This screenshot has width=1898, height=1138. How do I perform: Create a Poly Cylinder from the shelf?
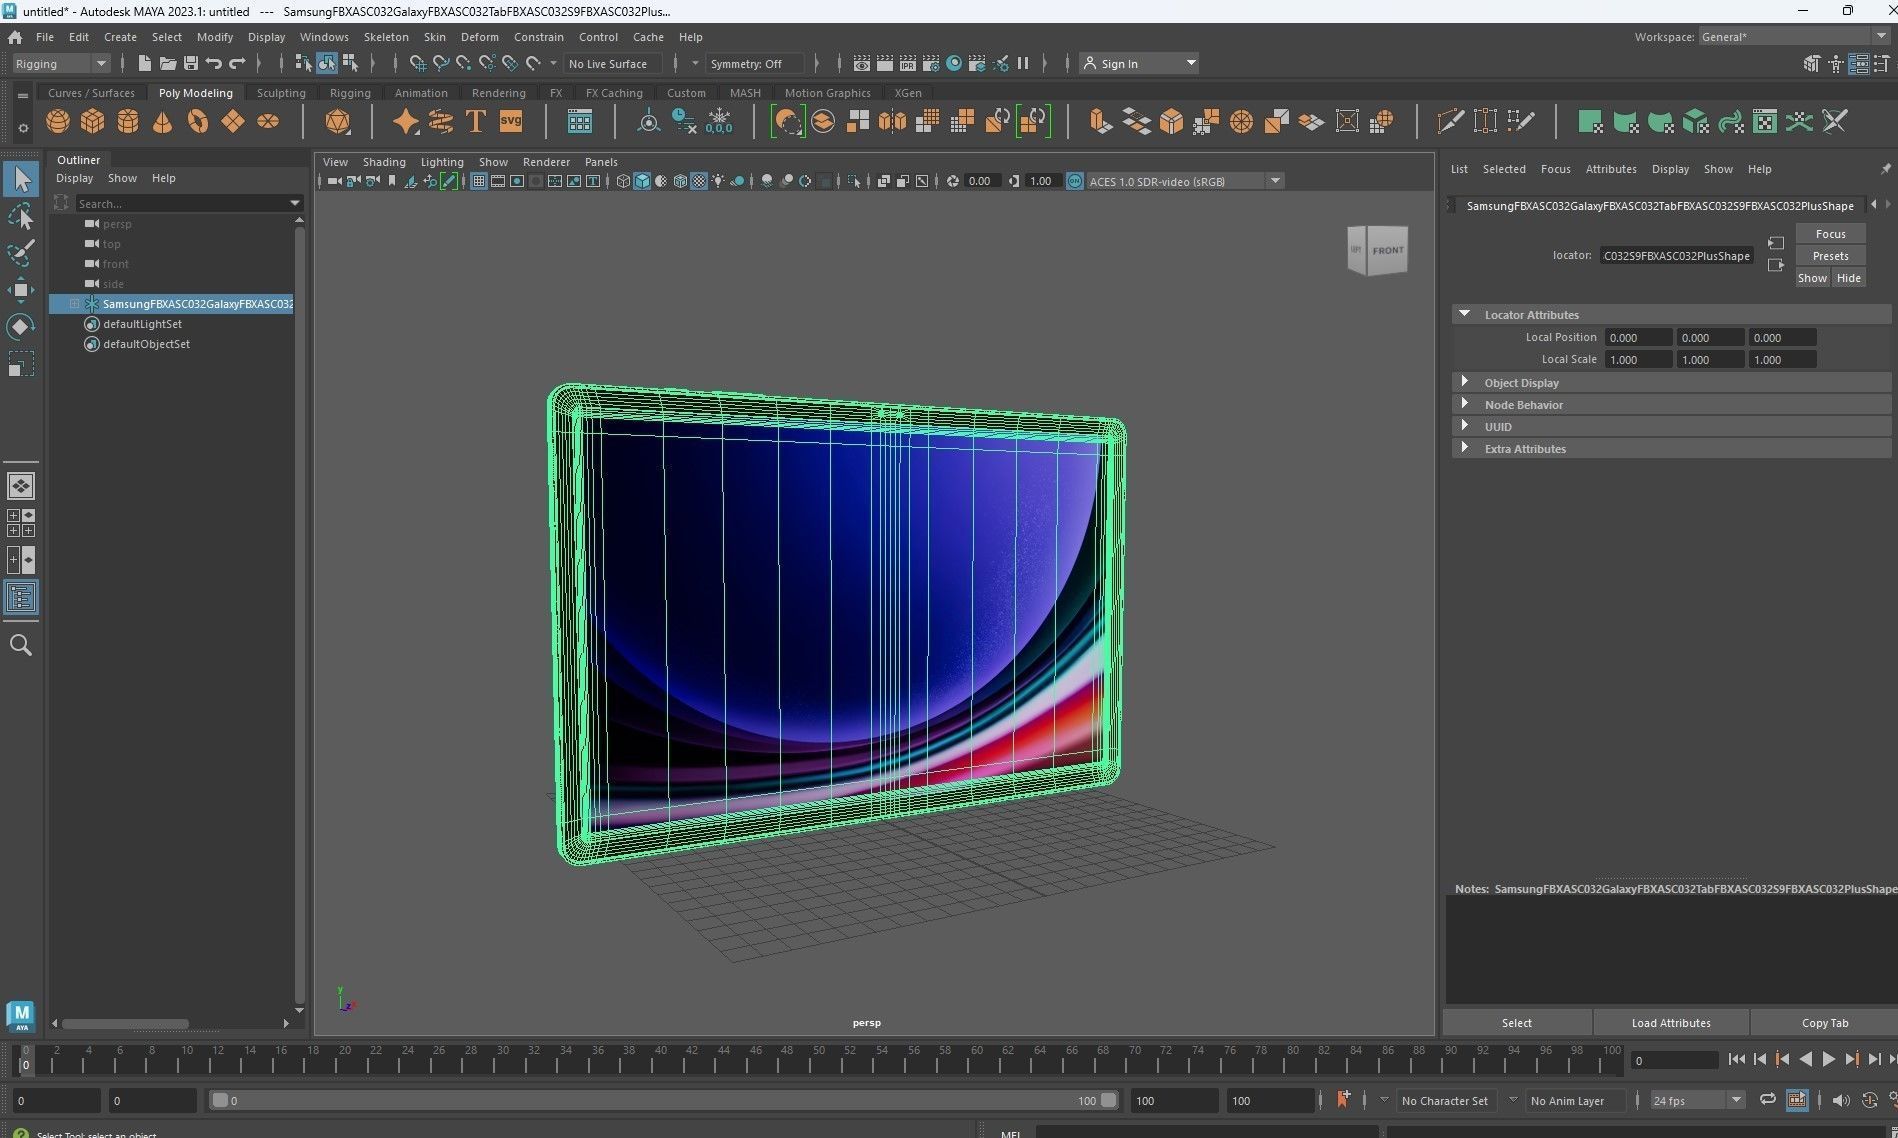(128, 122)
